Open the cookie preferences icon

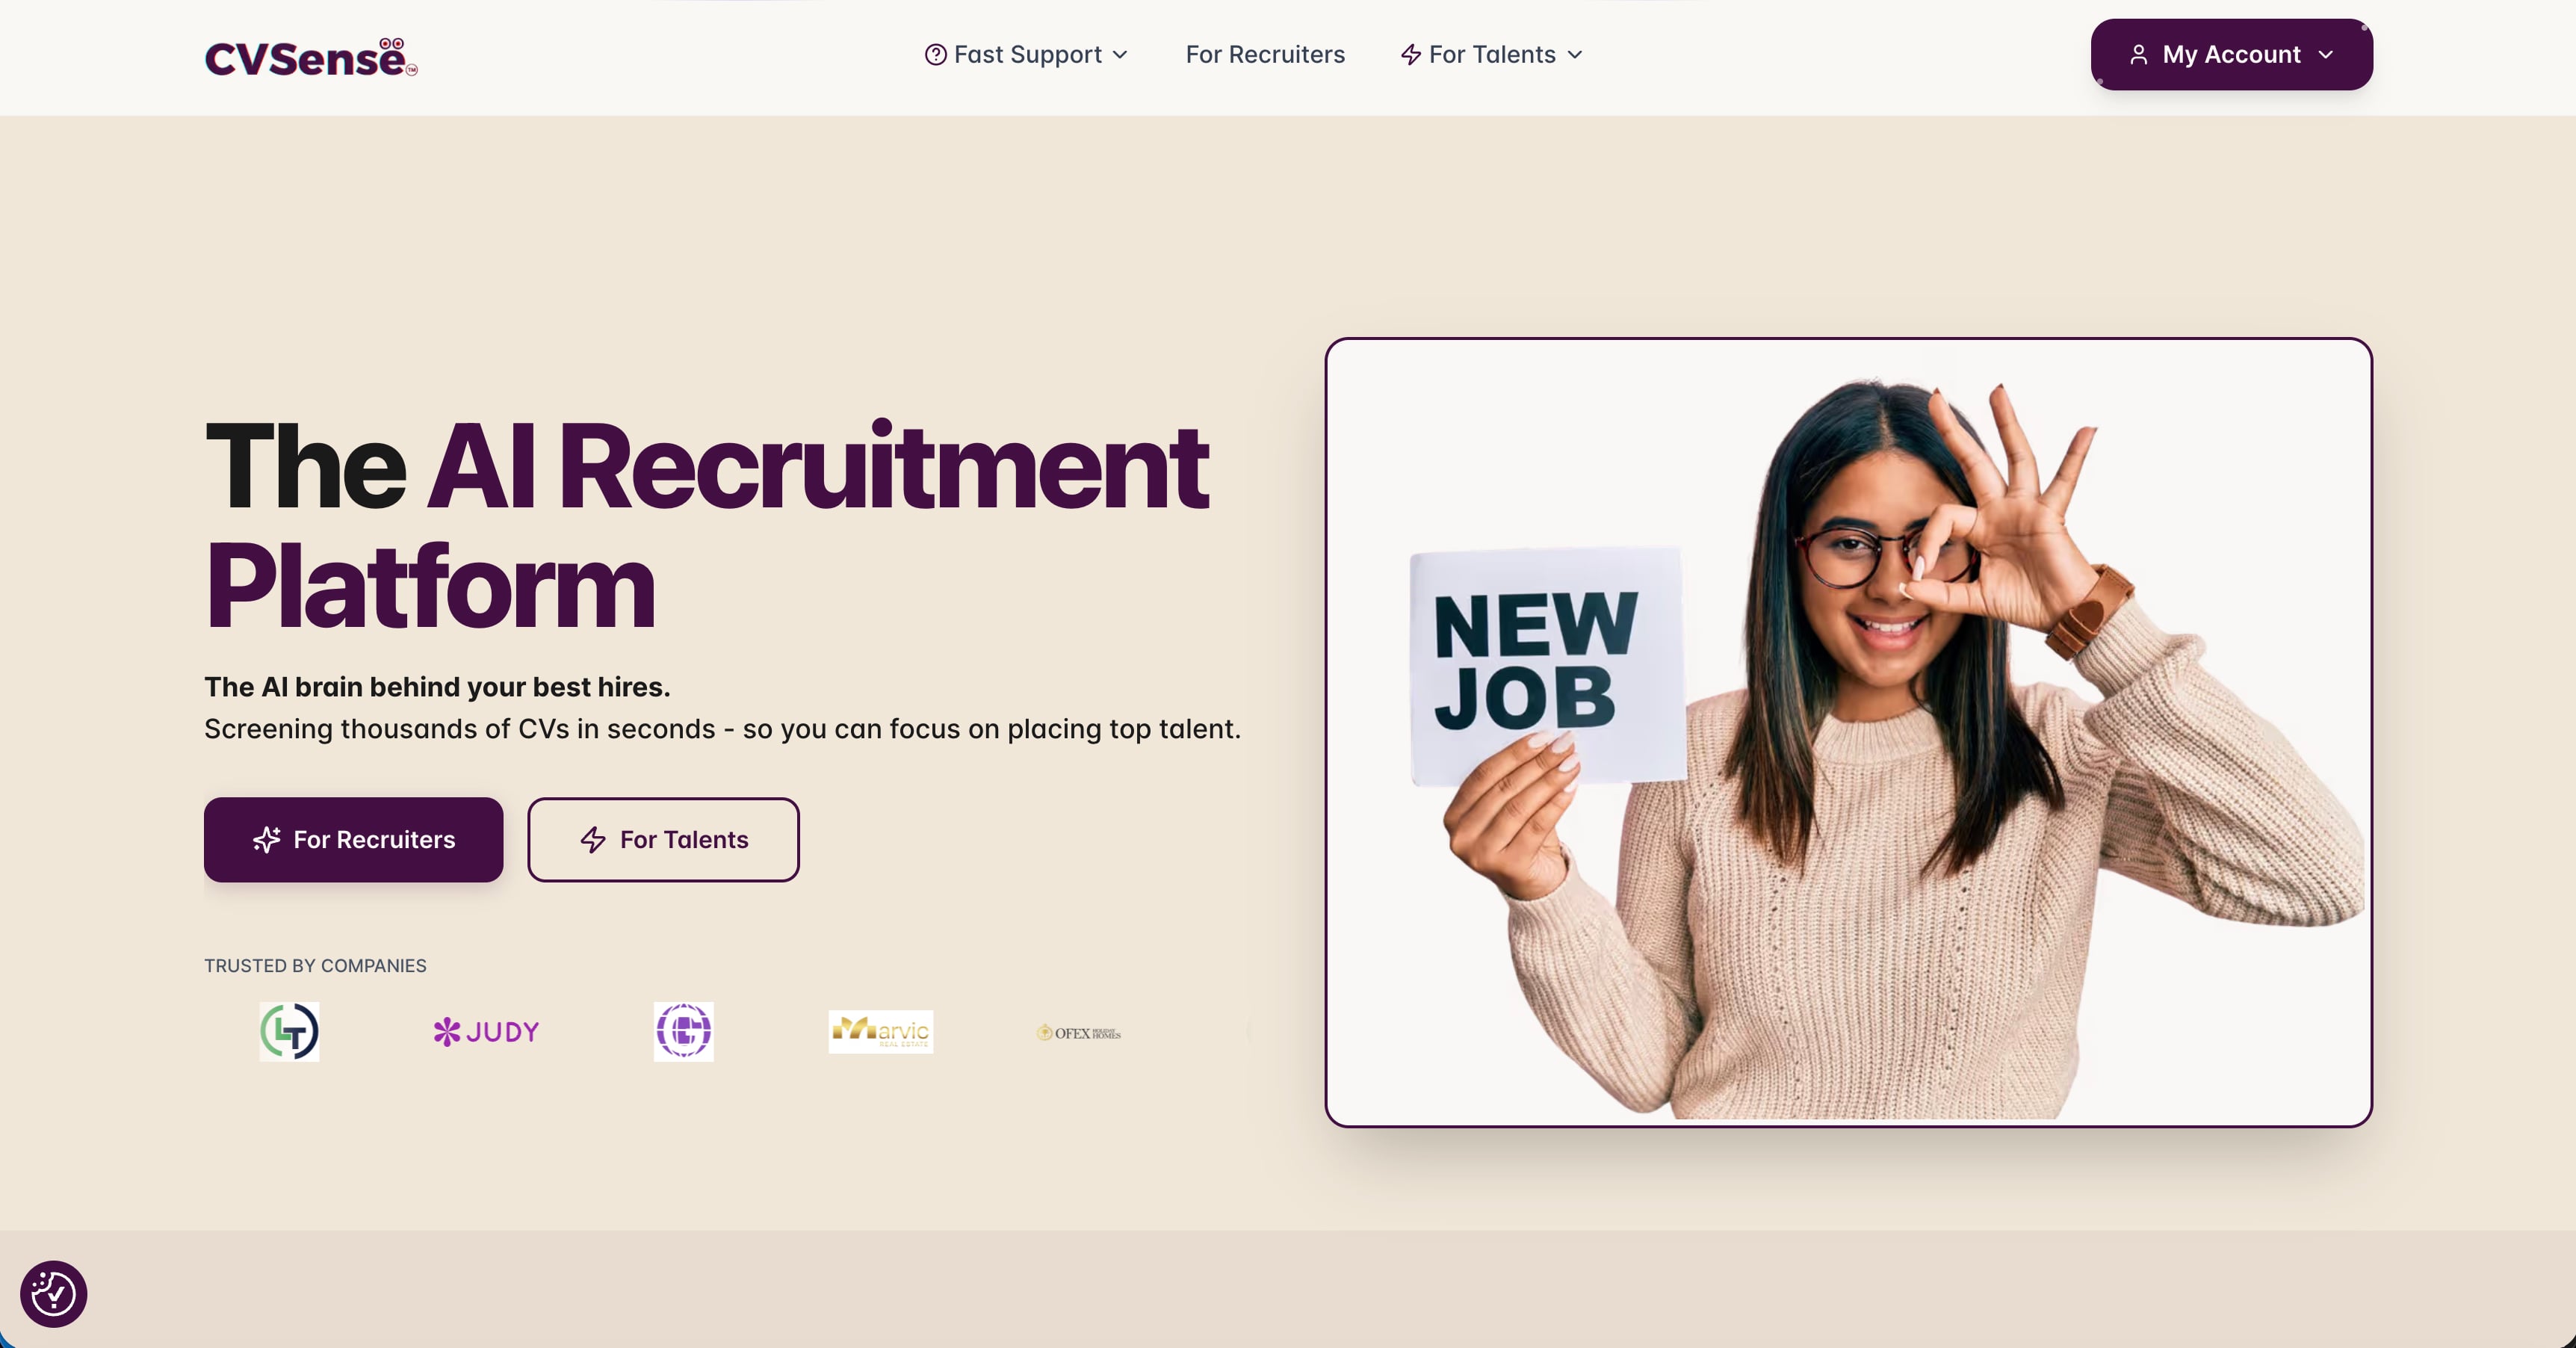(x=54, y=1294)
